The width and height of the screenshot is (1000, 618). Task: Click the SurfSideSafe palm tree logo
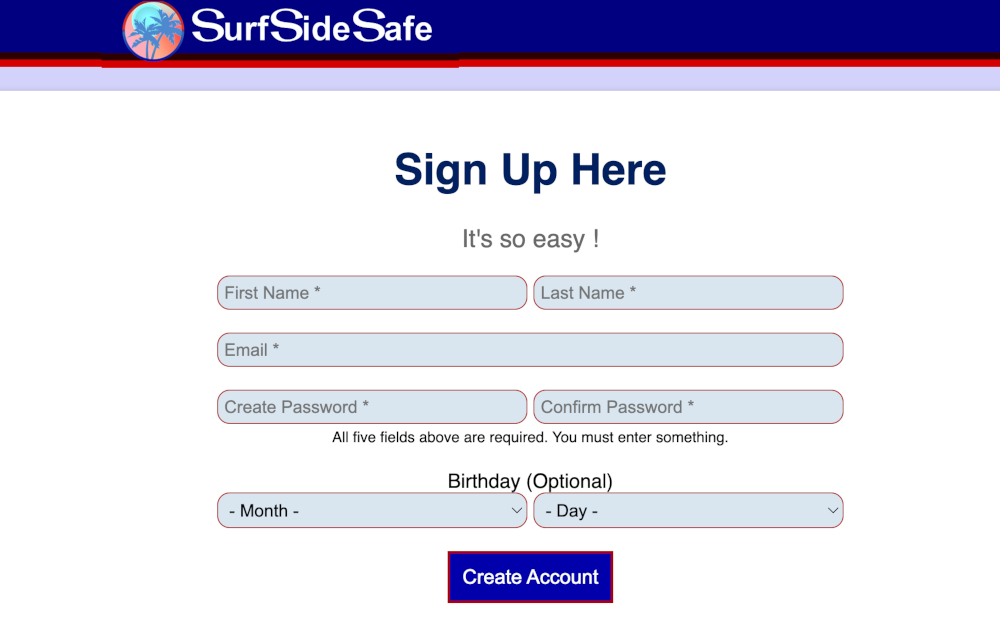[x=152, y=30]
